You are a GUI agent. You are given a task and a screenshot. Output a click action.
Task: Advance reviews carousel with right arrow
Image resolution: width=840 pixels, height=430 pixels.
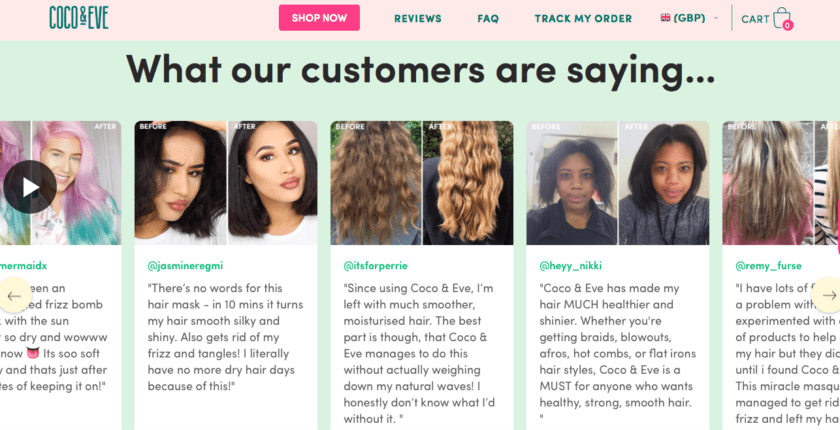(828, 295)
